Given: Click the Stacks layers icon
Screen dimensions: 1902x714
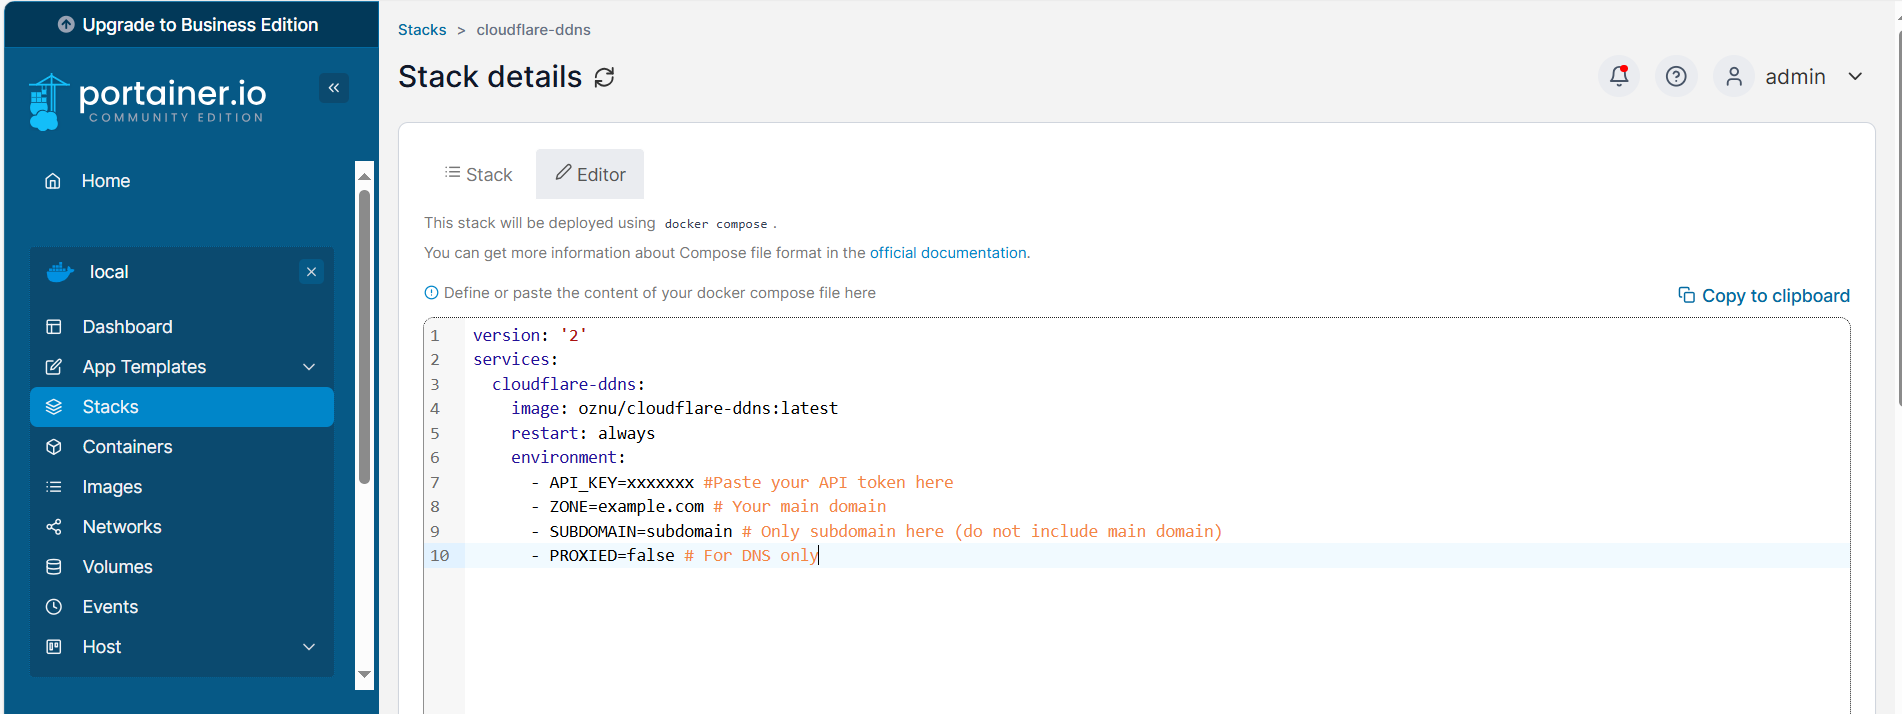Looking at the screenshot, I should tap(54, 407).
